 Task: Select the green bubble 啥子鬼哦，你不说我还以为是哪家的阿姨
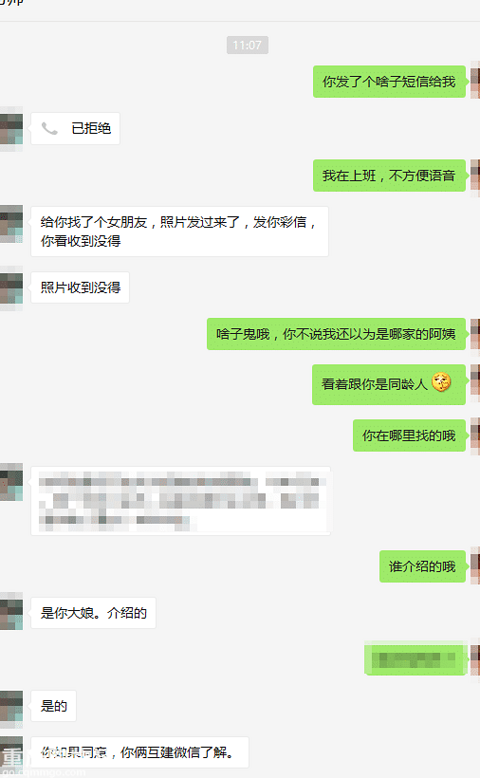tap(336, 334)
